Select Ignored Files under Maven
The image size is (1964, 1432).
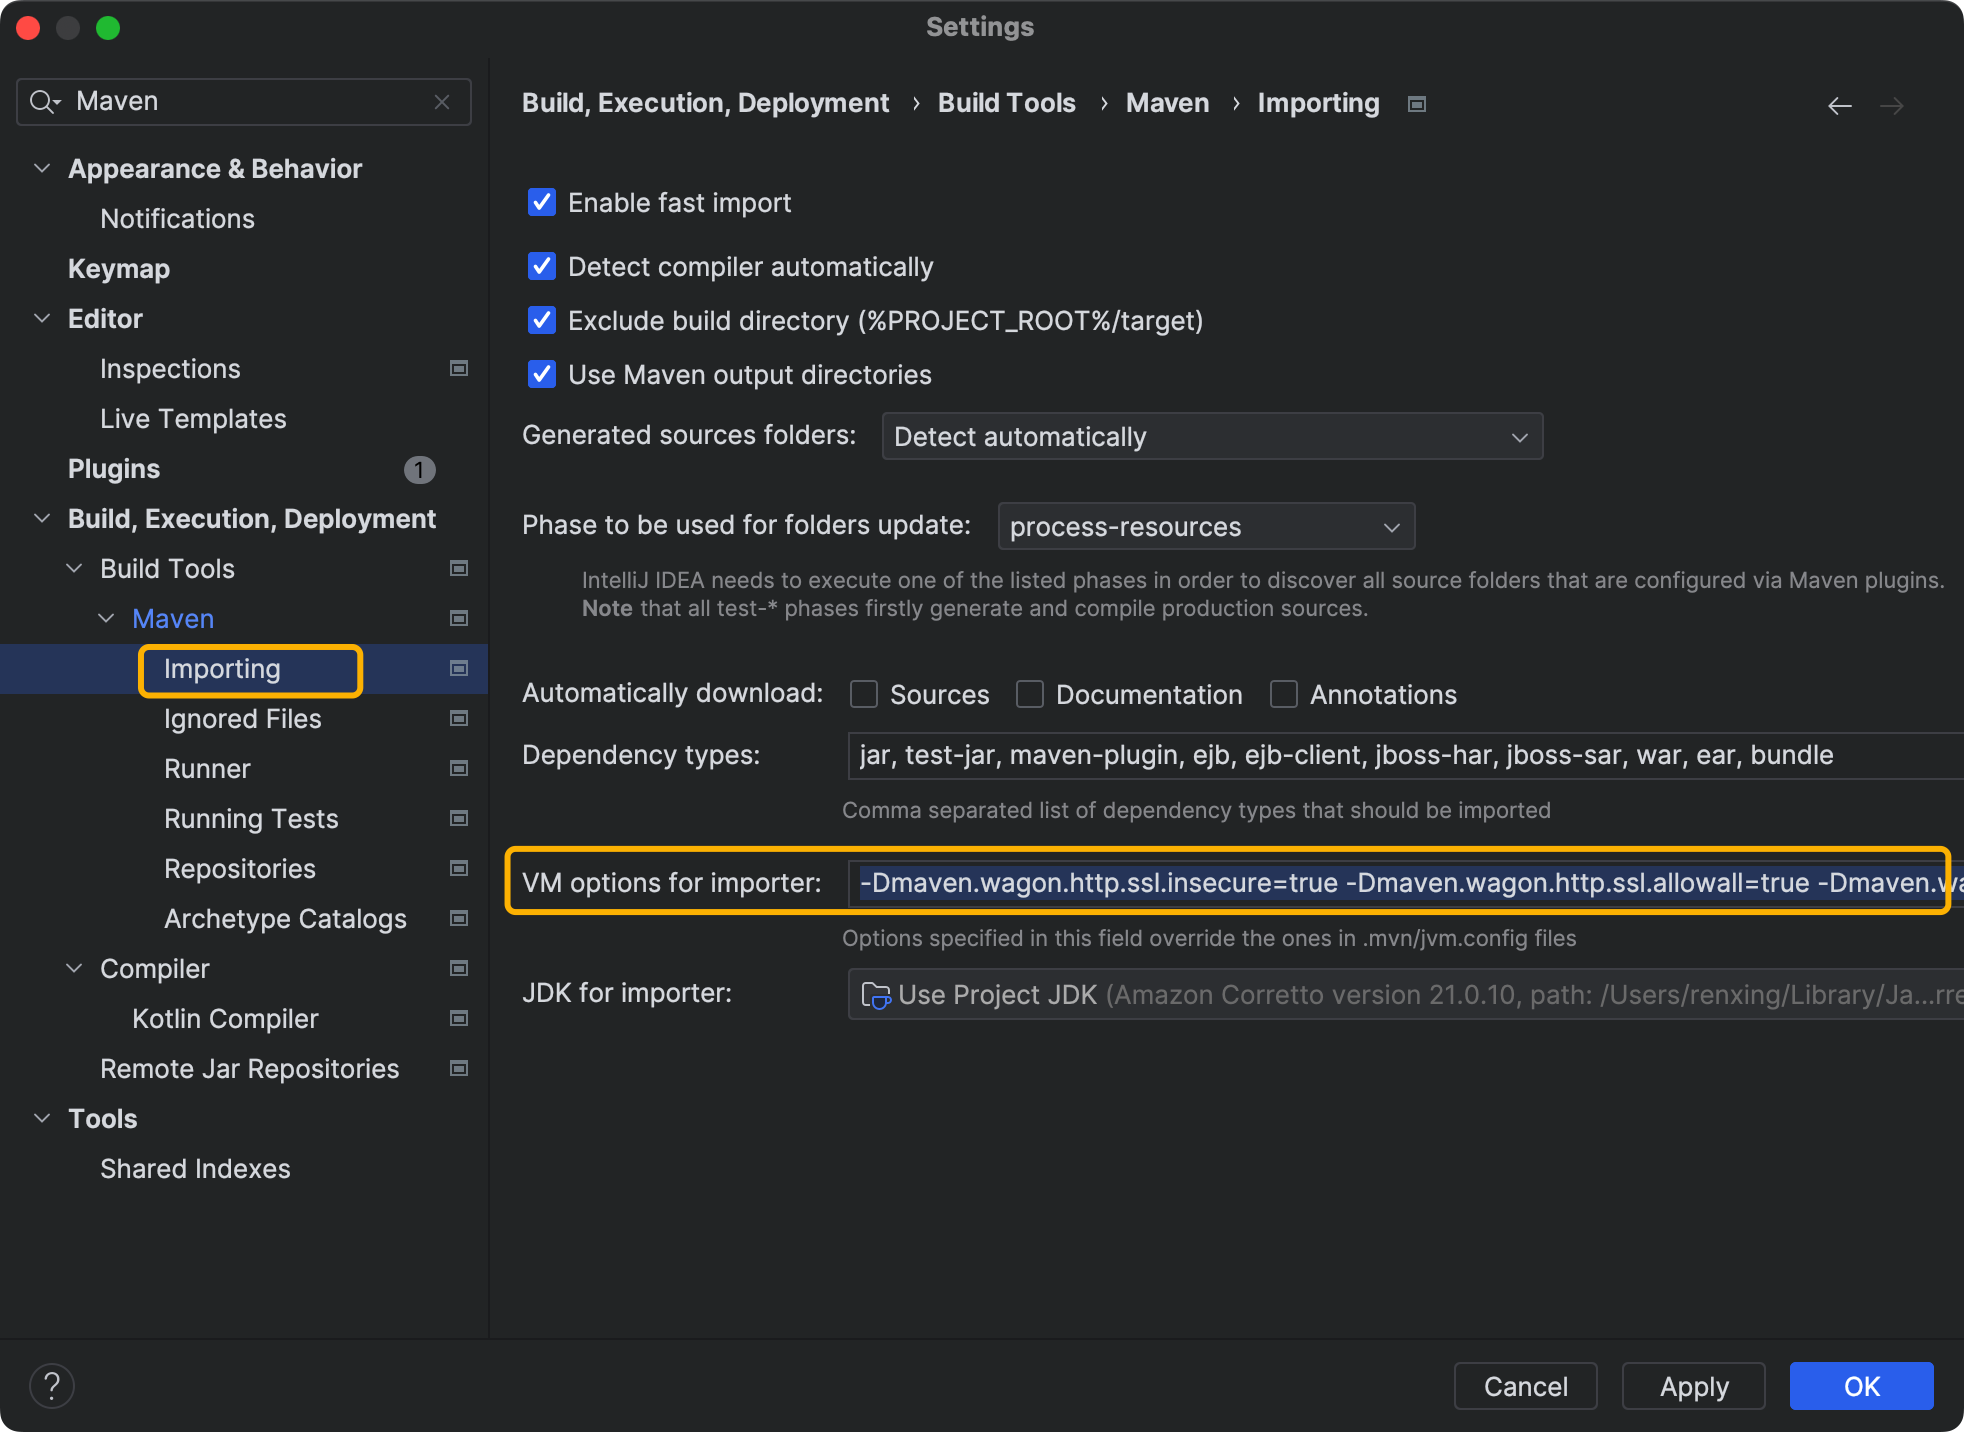243,719
